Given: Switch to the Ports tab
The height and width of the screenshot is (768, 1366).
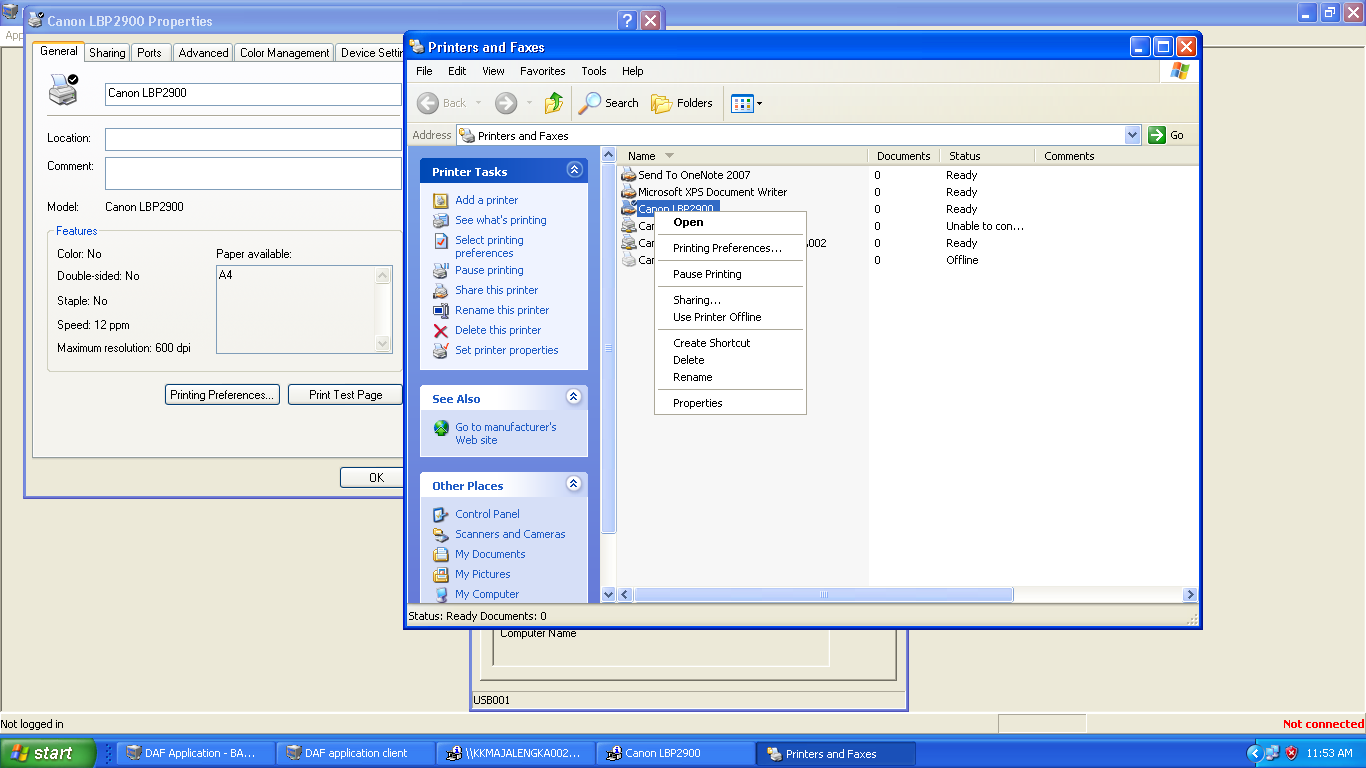Looking at the screenshot, I should (x=150, y=53).
